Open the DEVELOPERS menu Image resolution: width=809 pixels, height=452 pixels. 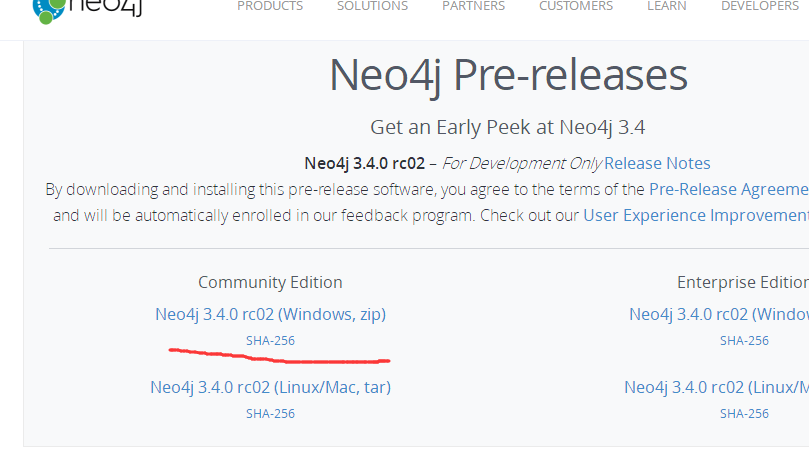pos(760,6)
